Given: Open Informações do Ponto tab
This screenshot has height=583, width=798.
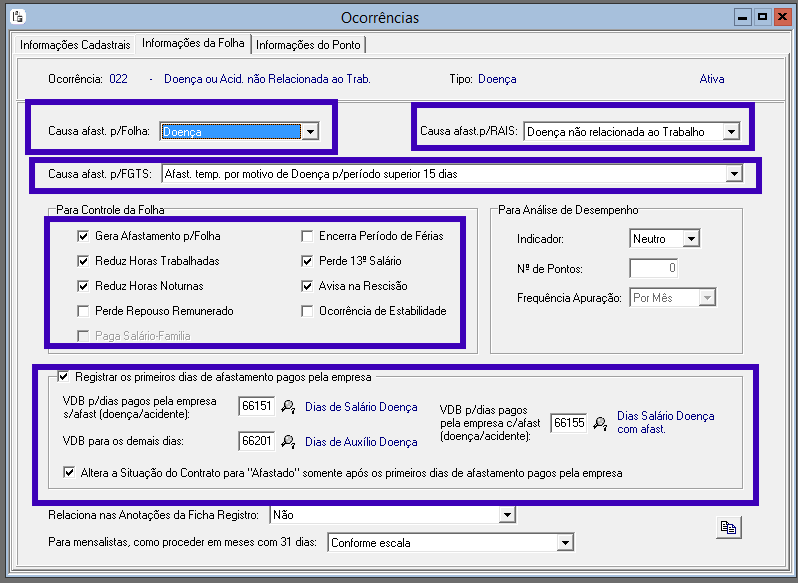Looking at the screenshot, I should [x=309, y=45].
